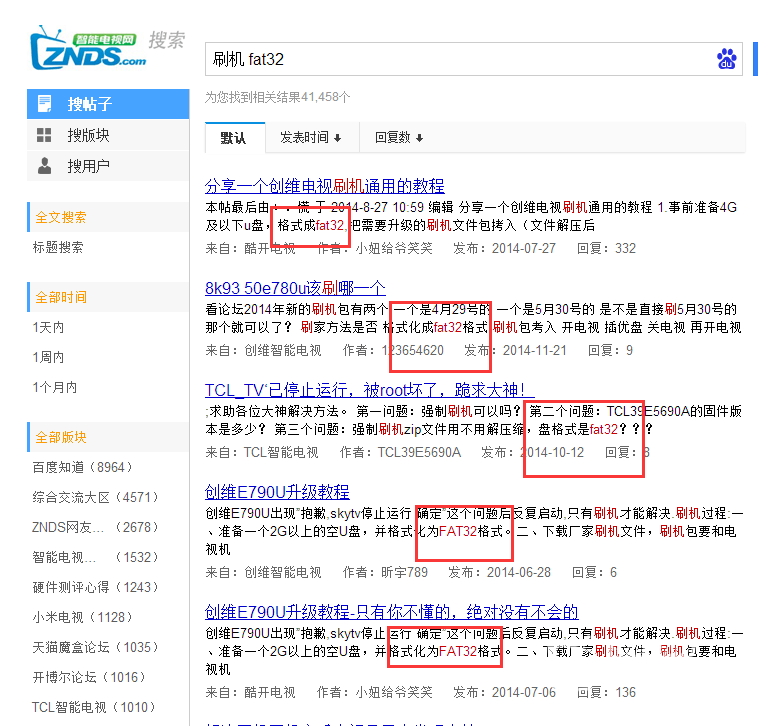This screenshot has width=758, height=726.
Task: Select 全部时间 time filter
Action: tap(61, 297)
